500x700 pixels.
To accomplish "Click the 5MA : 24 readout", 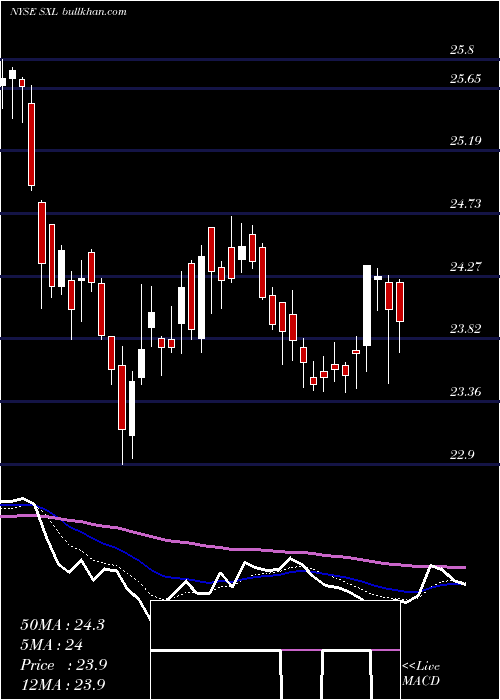I will [52, 645].
